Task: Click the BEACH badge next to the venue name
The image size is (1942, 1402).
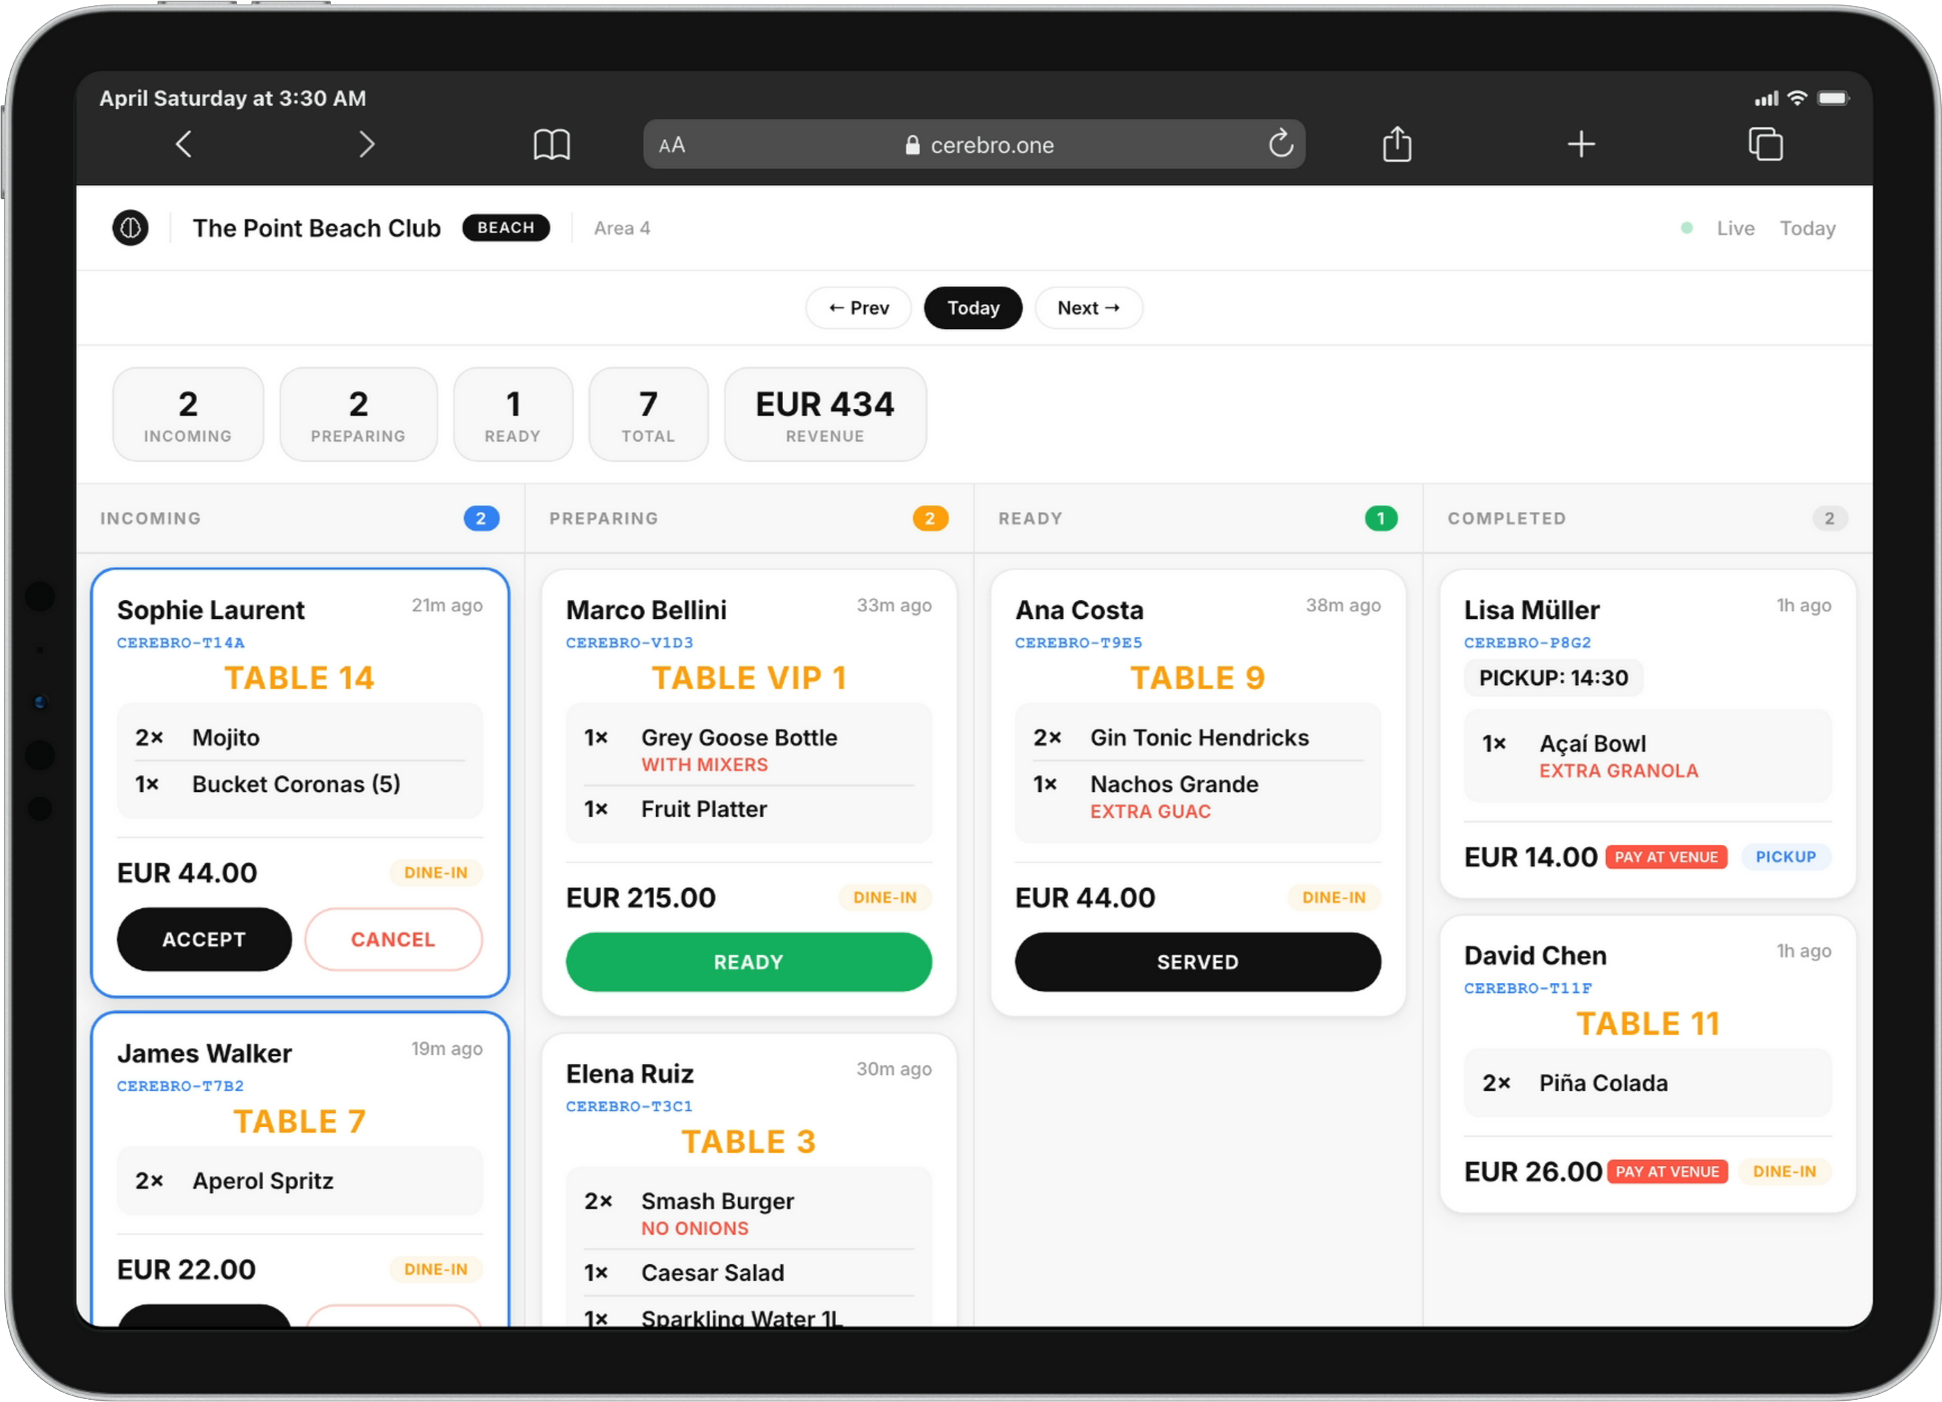Action: click(x=506, y=227)
